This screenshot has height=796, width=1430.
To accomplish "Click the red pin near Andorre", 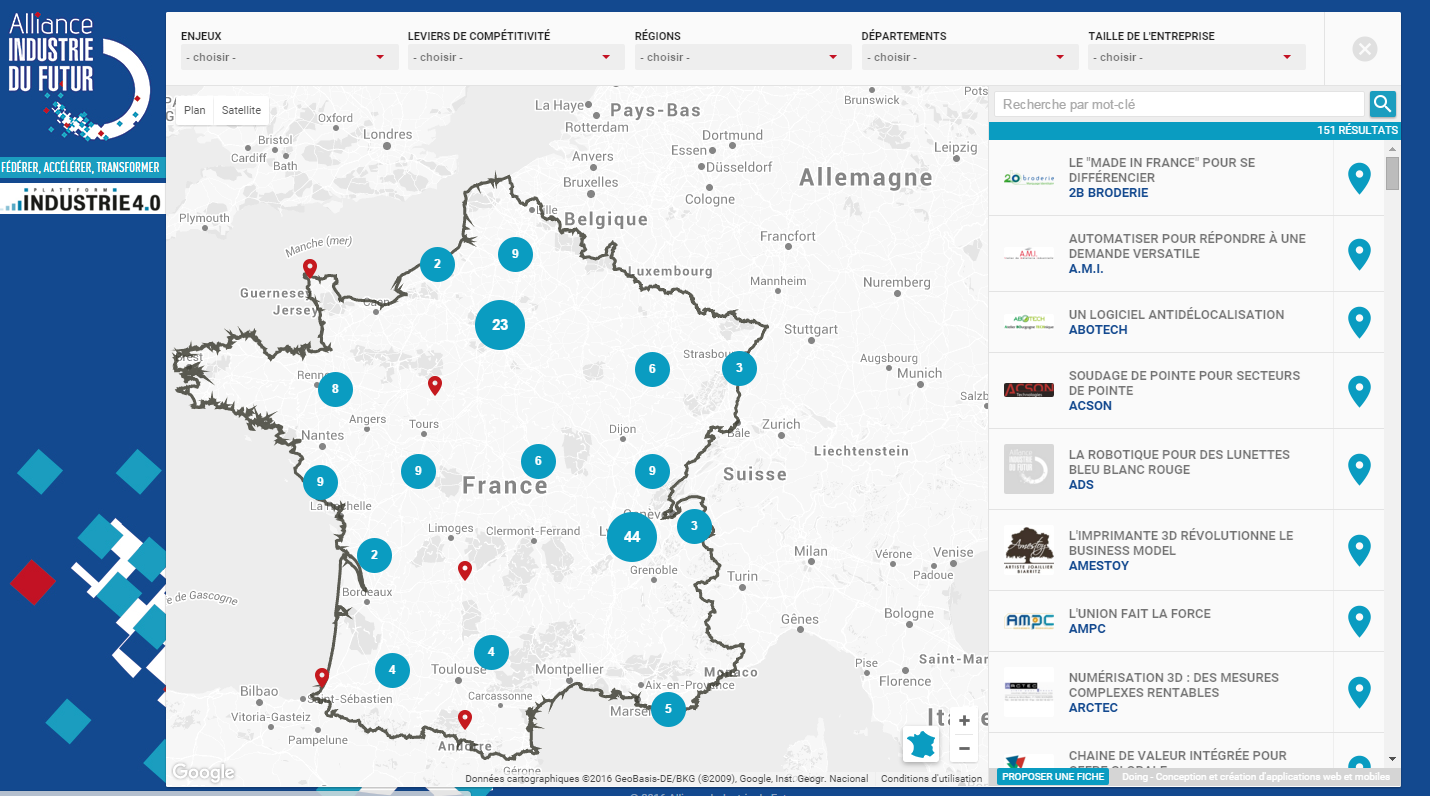I will pos(465,719).
